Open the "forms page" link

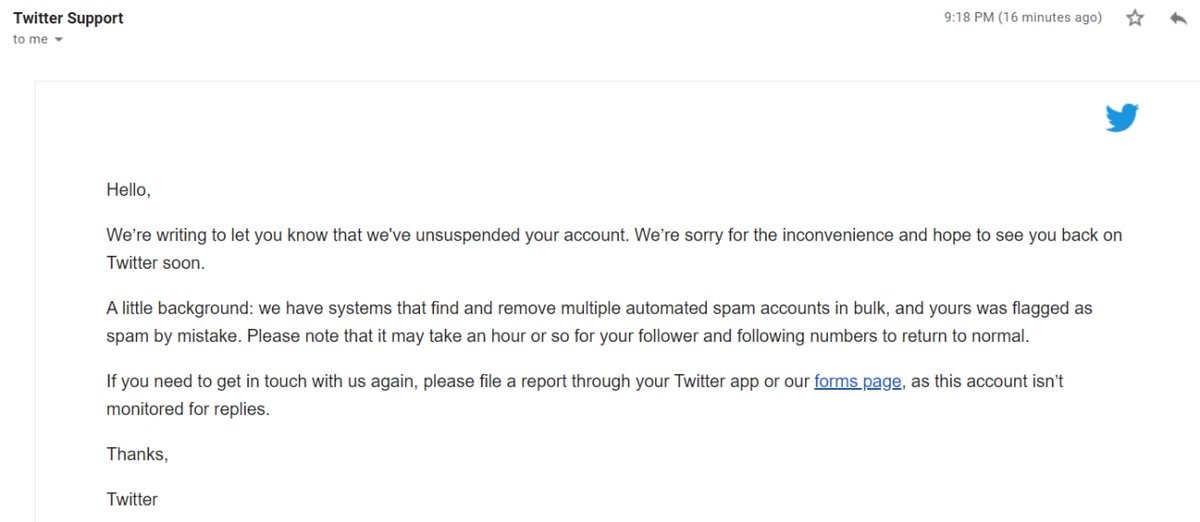point(858,381)
